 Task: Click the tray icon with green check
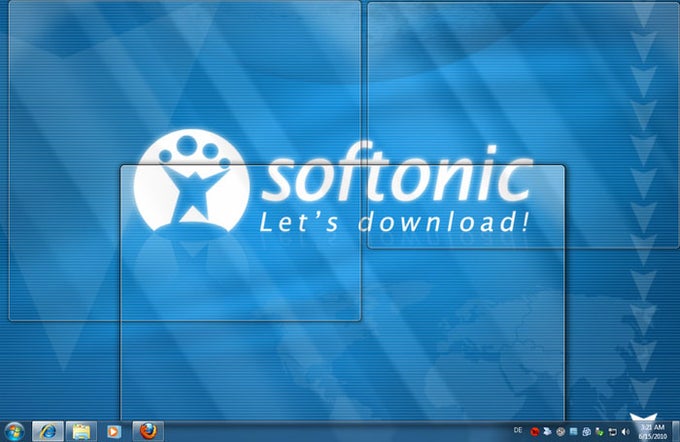coord(600,432)
